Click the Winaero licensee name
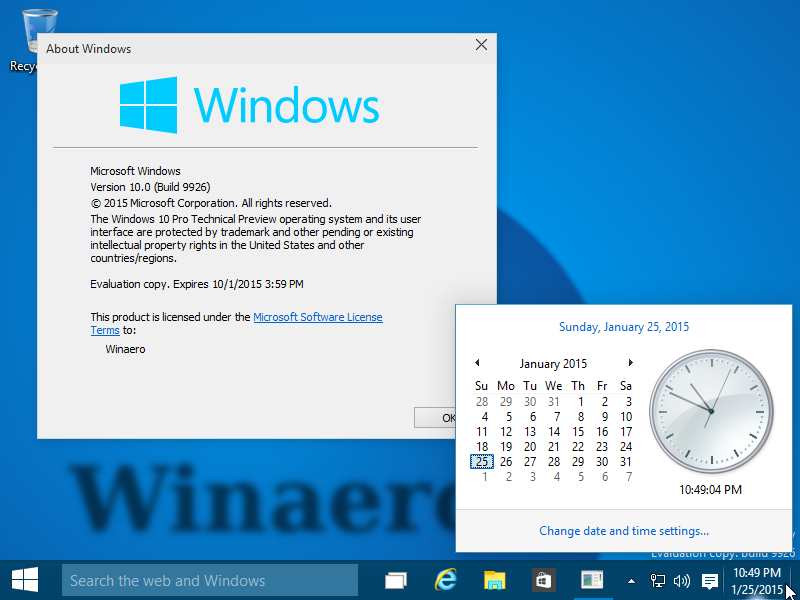The height and width of the screenshot is (600, 800). pos(126,349)
